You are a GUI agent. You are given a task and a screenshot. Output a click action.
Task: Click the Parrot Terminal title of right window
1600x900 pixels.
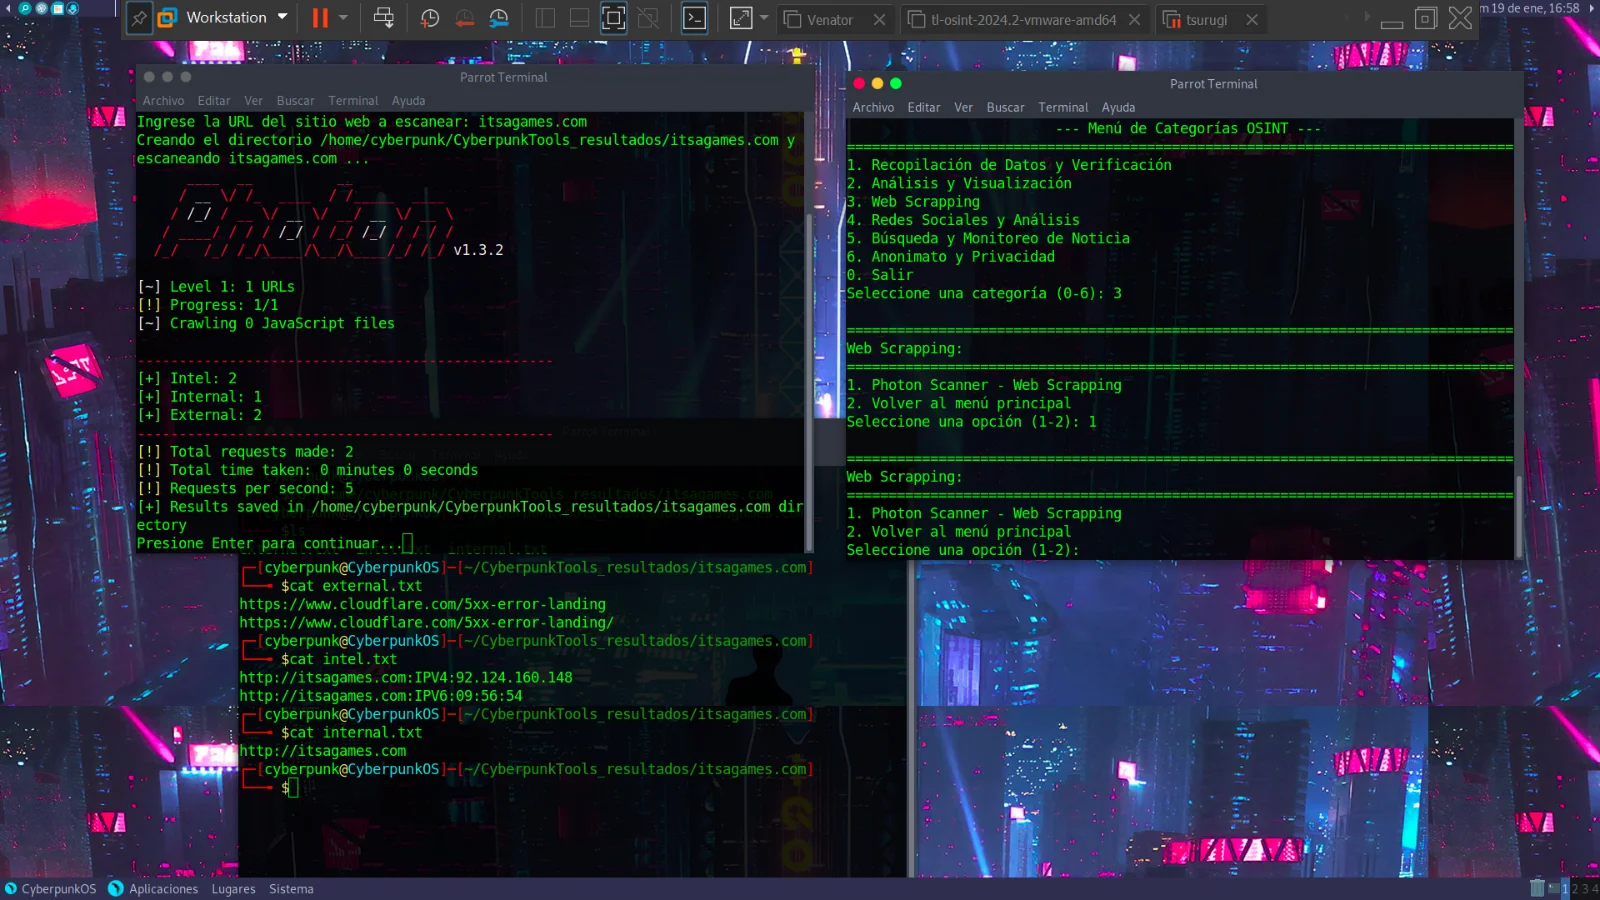pos(1213,84)
